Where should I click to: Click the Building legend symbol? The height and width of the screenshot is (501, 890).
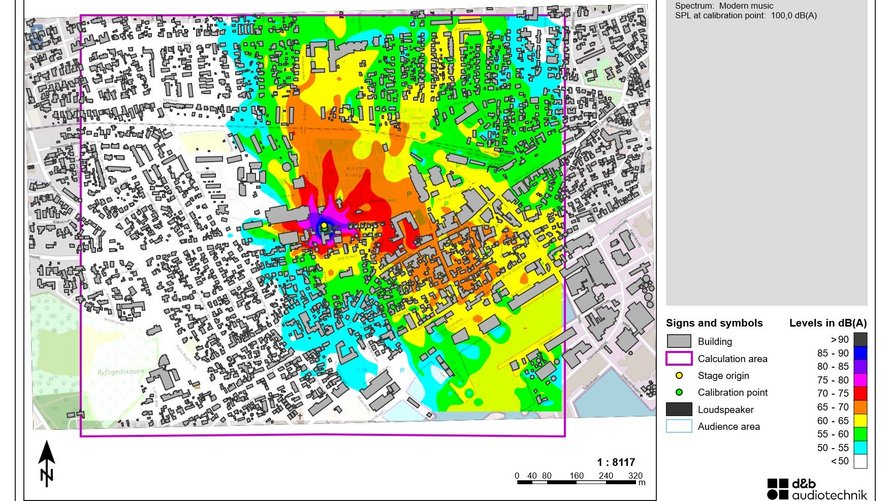(679, 341)
